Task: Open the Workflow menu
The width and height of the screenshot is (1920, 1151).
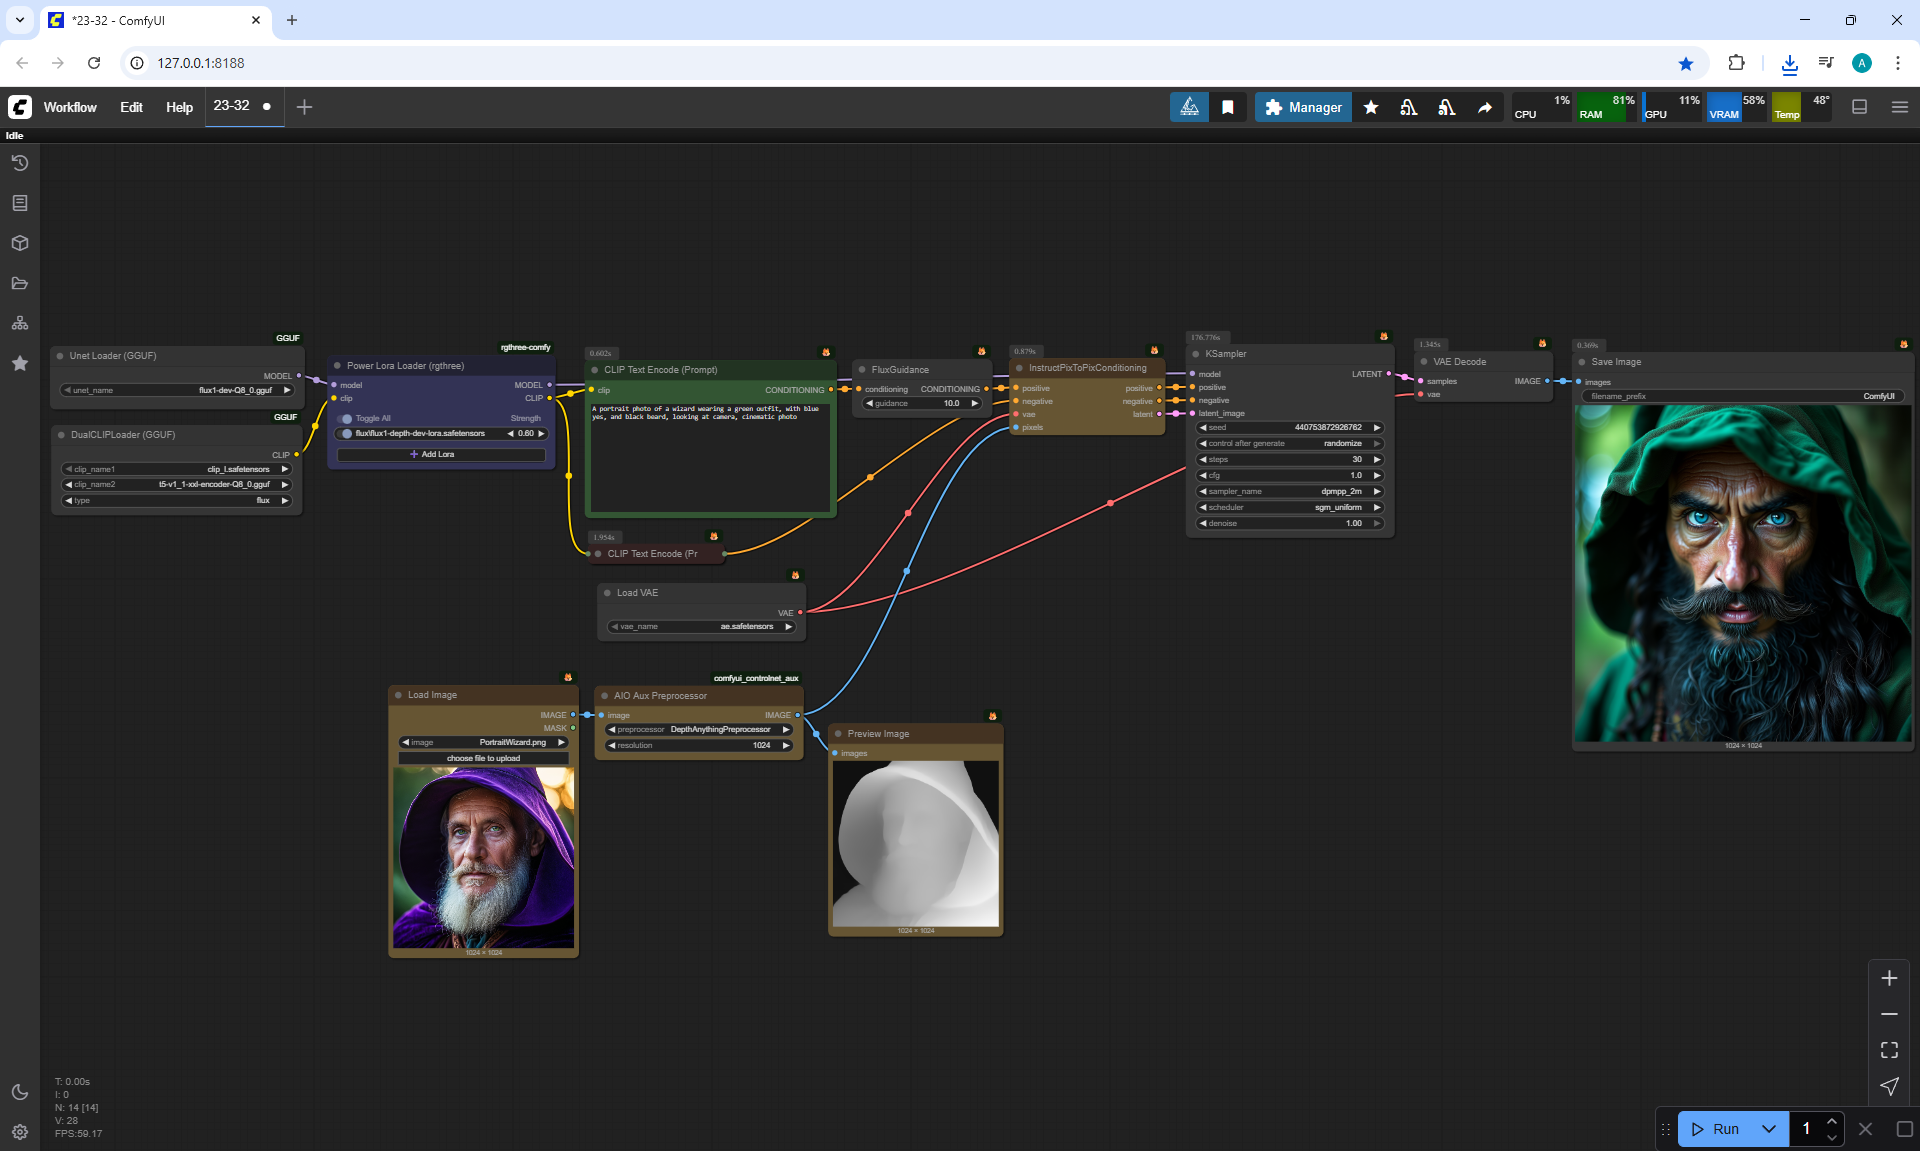Action: click(x=70, y=107)
